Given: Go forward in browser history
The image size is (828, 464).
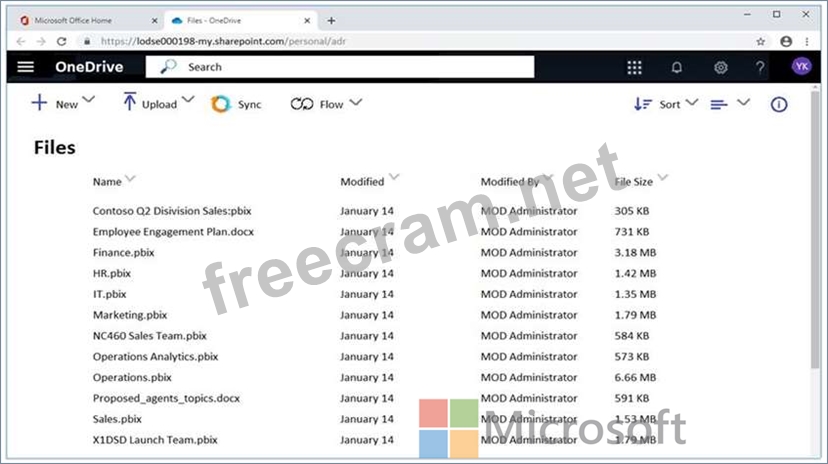Looking at the screenshot, I should (x=41, y=41).
